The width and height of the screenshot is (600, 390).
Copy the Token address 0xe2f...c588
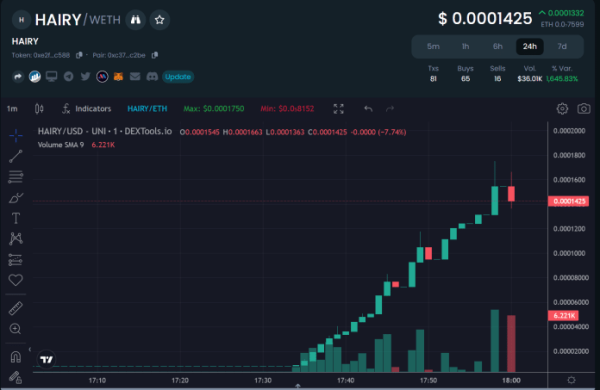pyautogui.click(x=79, y=55)
